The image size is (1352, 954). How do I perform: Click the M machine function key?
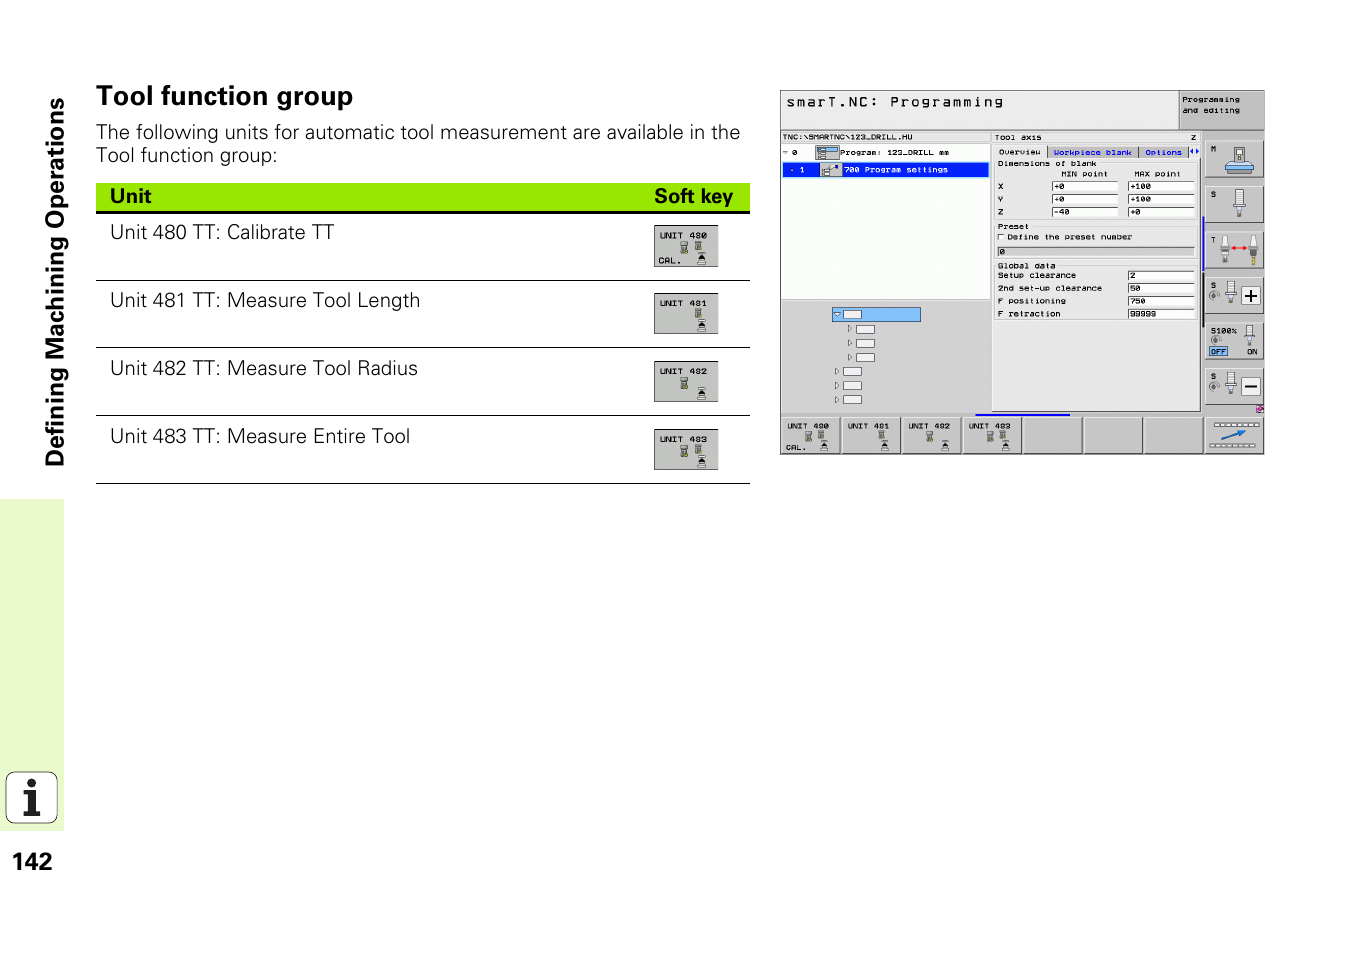tap(1234, 158)
